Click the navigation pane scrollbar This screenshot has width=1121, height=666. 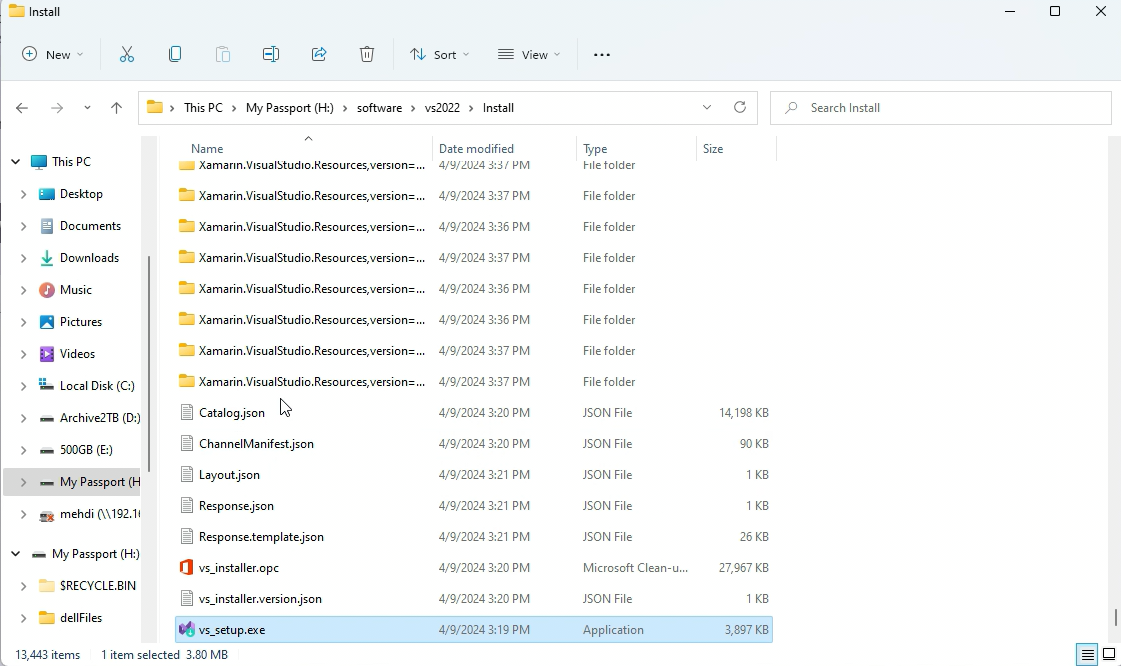(x=149, y=363)
